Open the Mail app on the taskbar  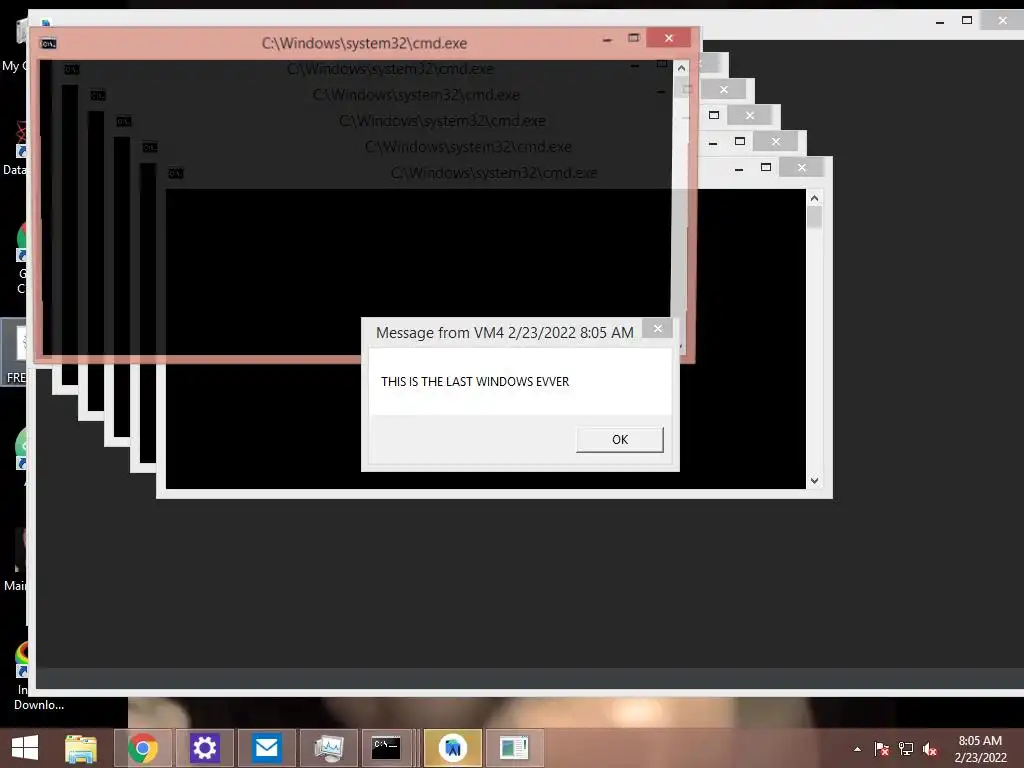pos(266,748)
